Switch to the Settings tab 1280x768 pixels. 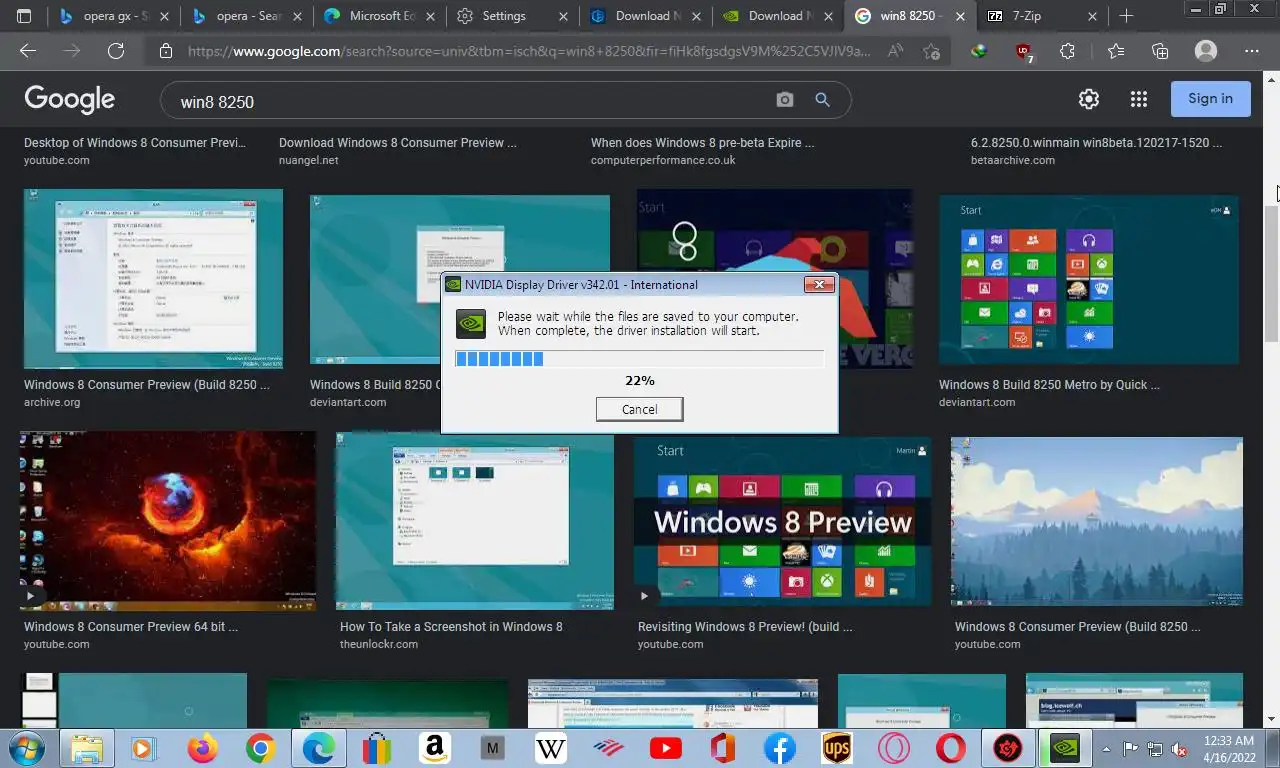point(512,16)
